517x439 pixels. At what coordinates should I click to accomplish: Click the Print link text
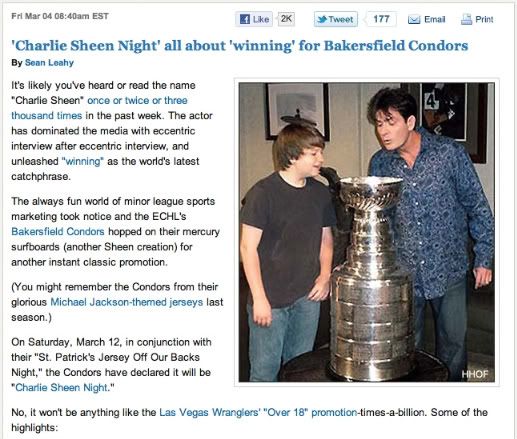484,19
